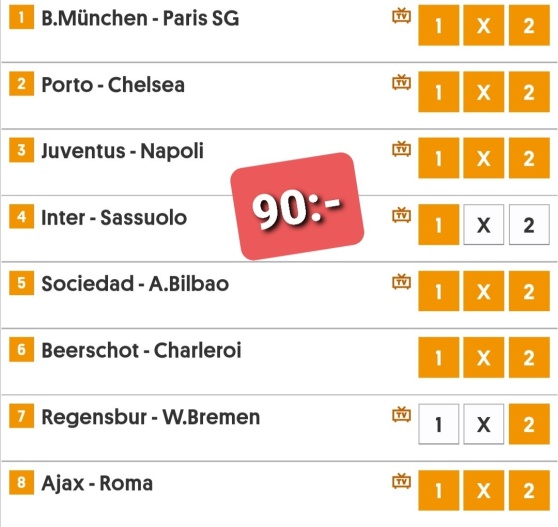558x527 pixels.
Task: Click match number 6 badge for Beerschot
Action: 21,349
